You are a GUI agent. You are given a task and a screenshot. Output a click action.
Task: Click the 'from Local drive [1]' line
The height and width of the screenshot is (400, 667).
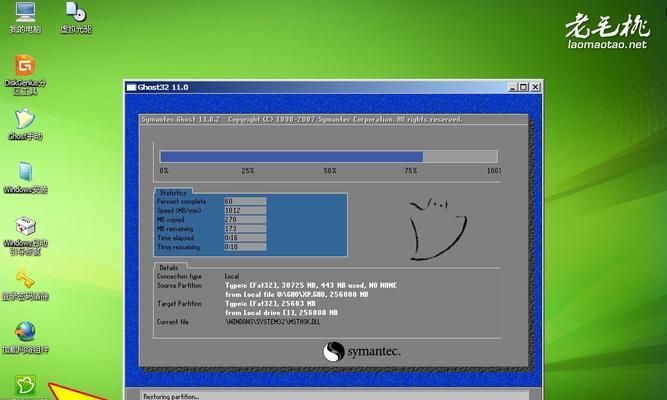pos(281,313)
